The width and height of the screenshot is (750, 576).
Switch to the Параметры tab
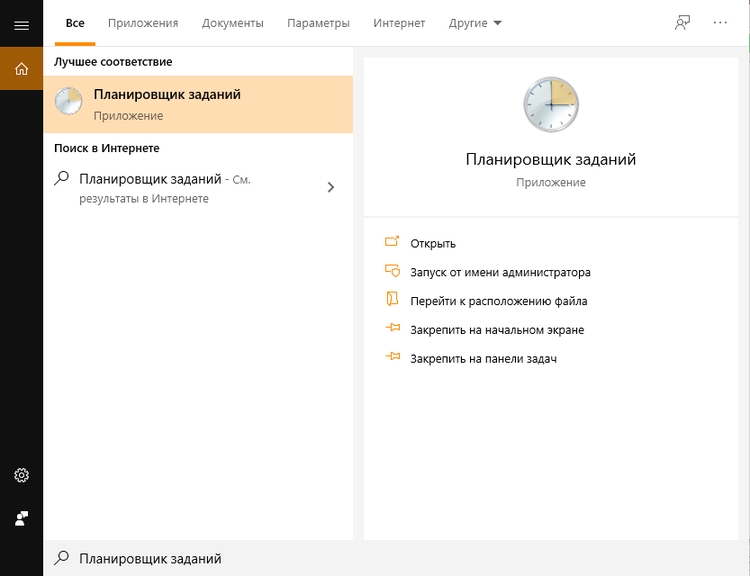pos(318,23)
